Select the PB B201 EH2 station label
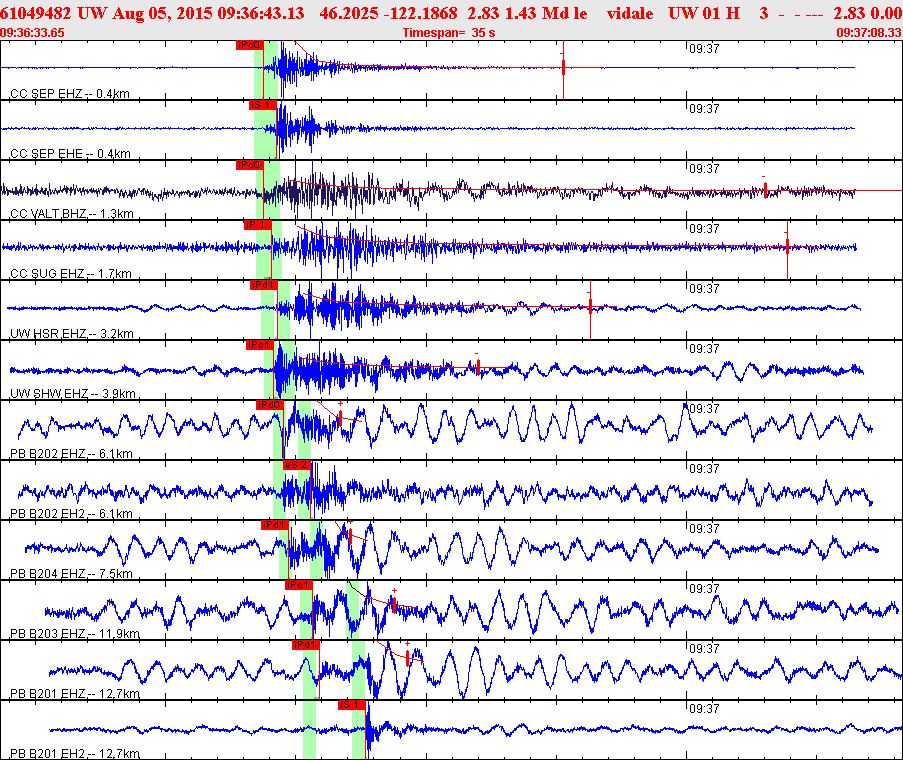 point(73,753)
